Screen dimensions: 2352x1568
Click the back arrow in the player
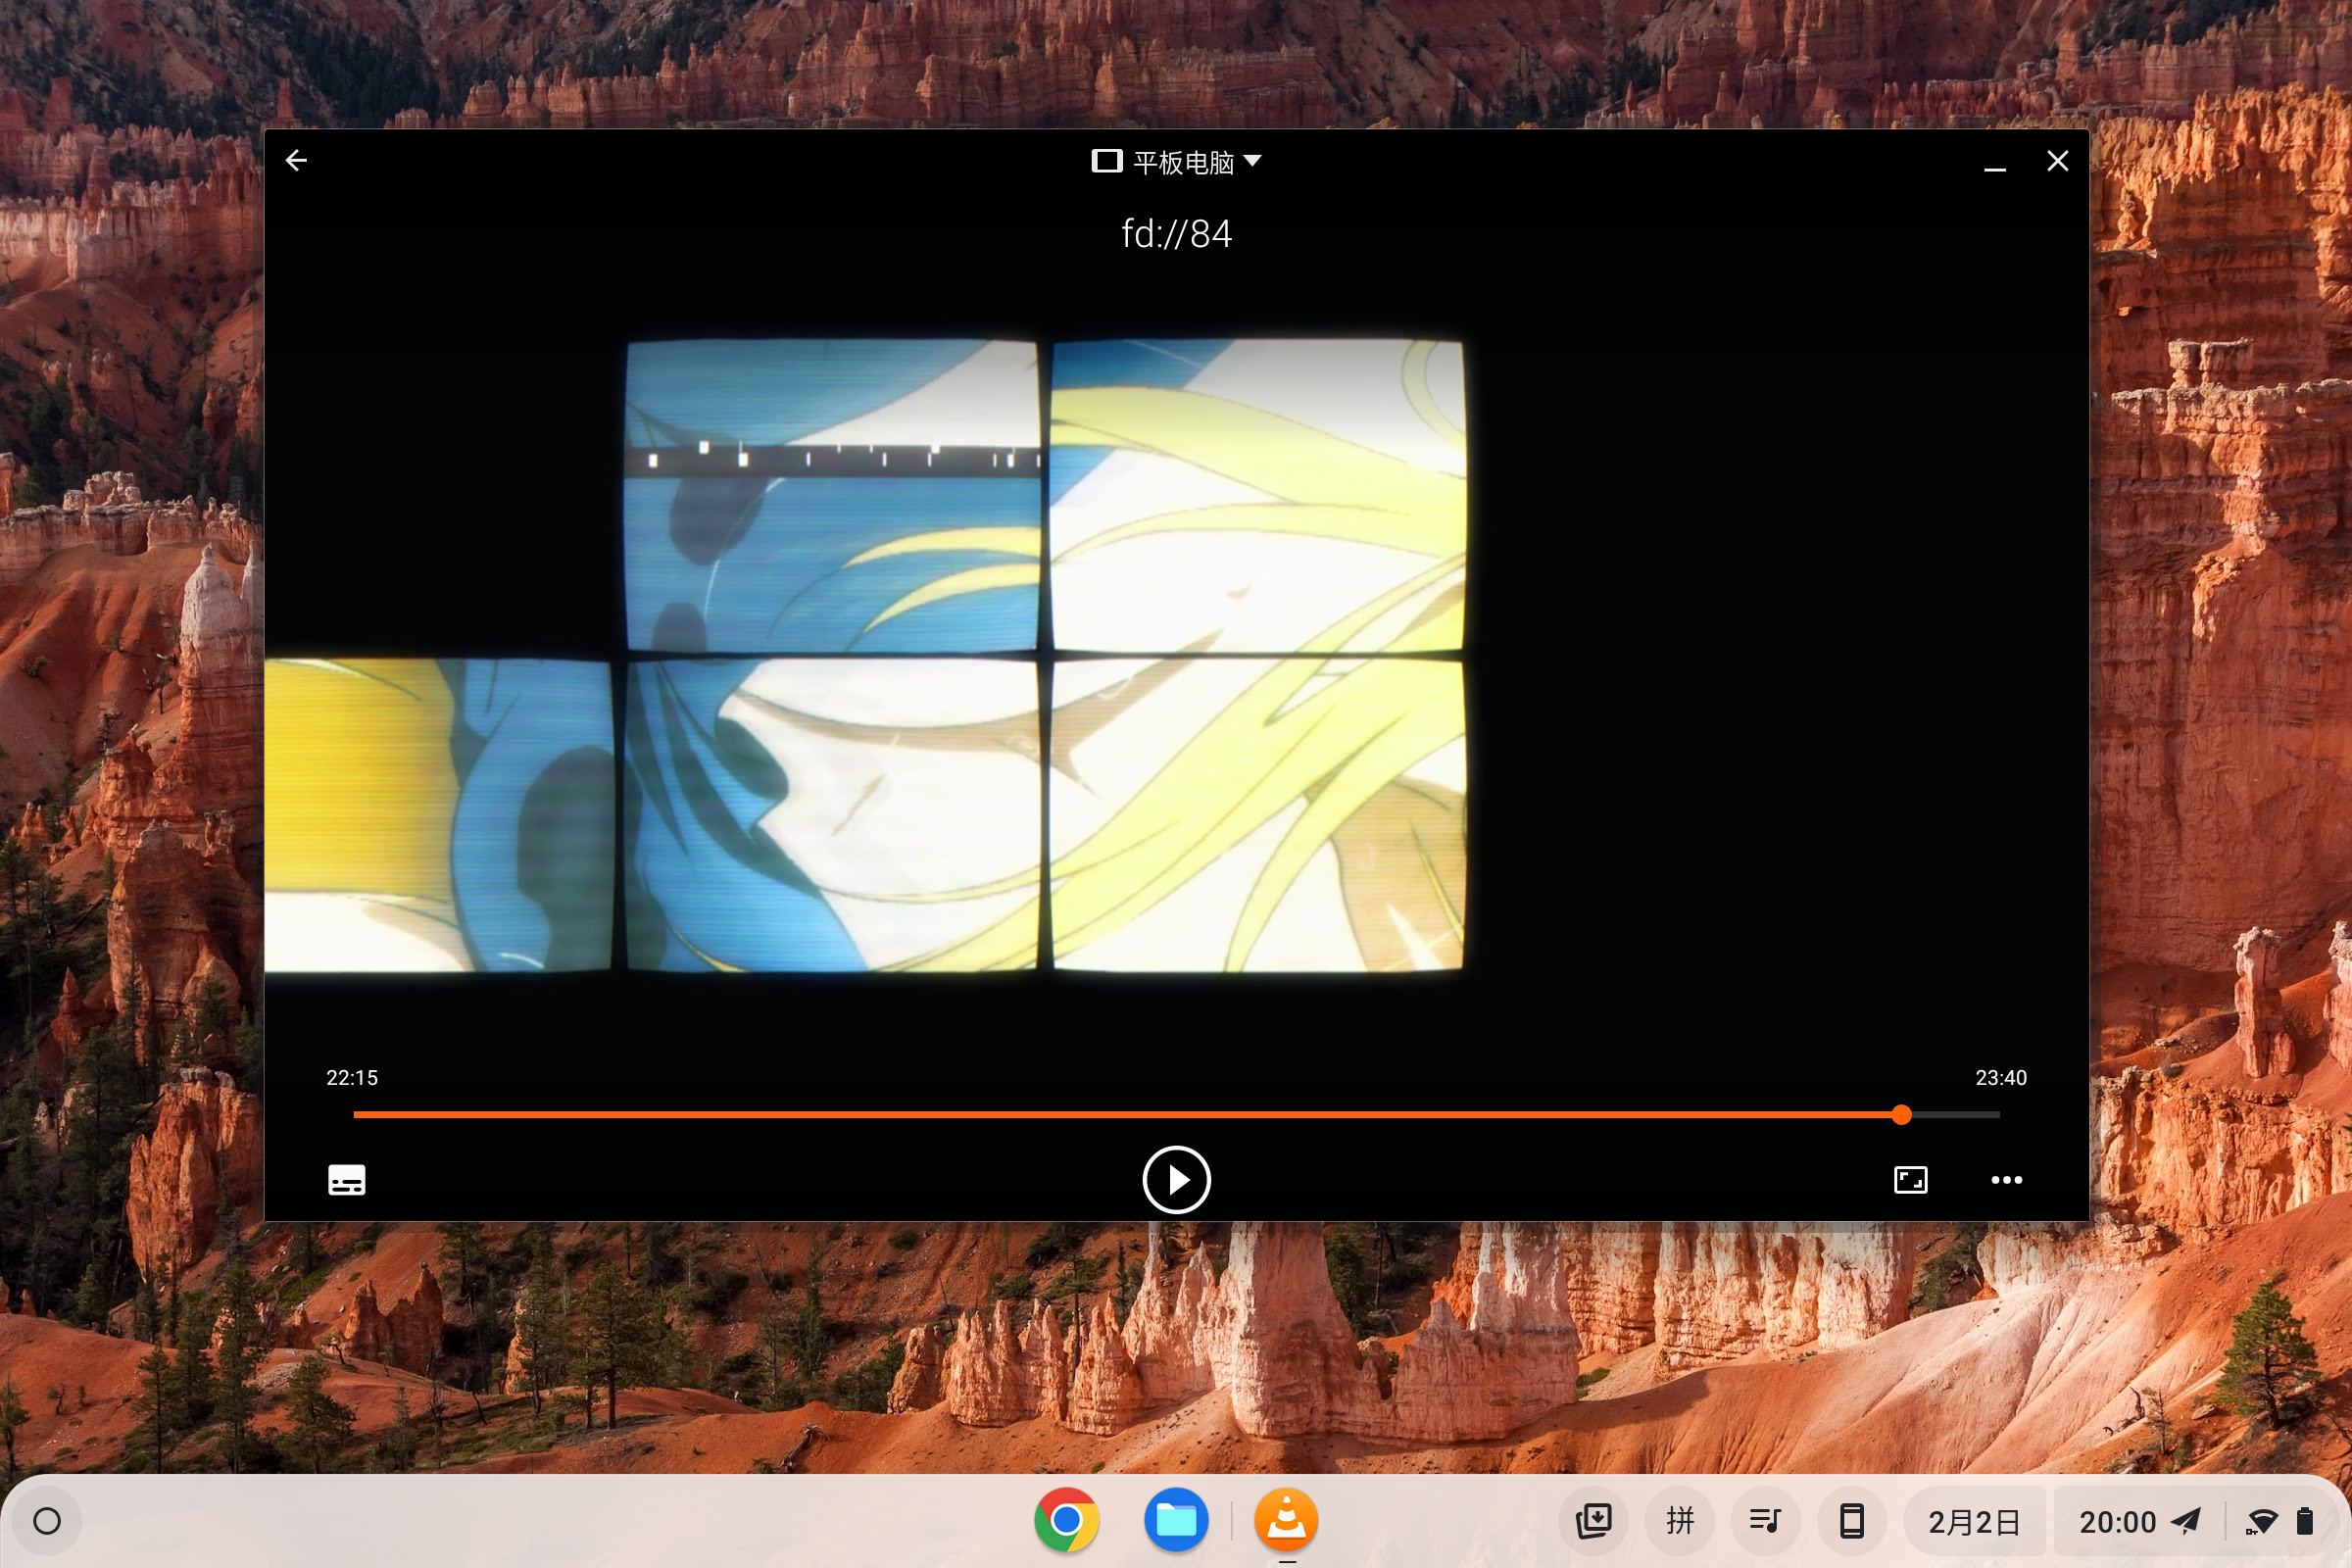coord(296,160)
